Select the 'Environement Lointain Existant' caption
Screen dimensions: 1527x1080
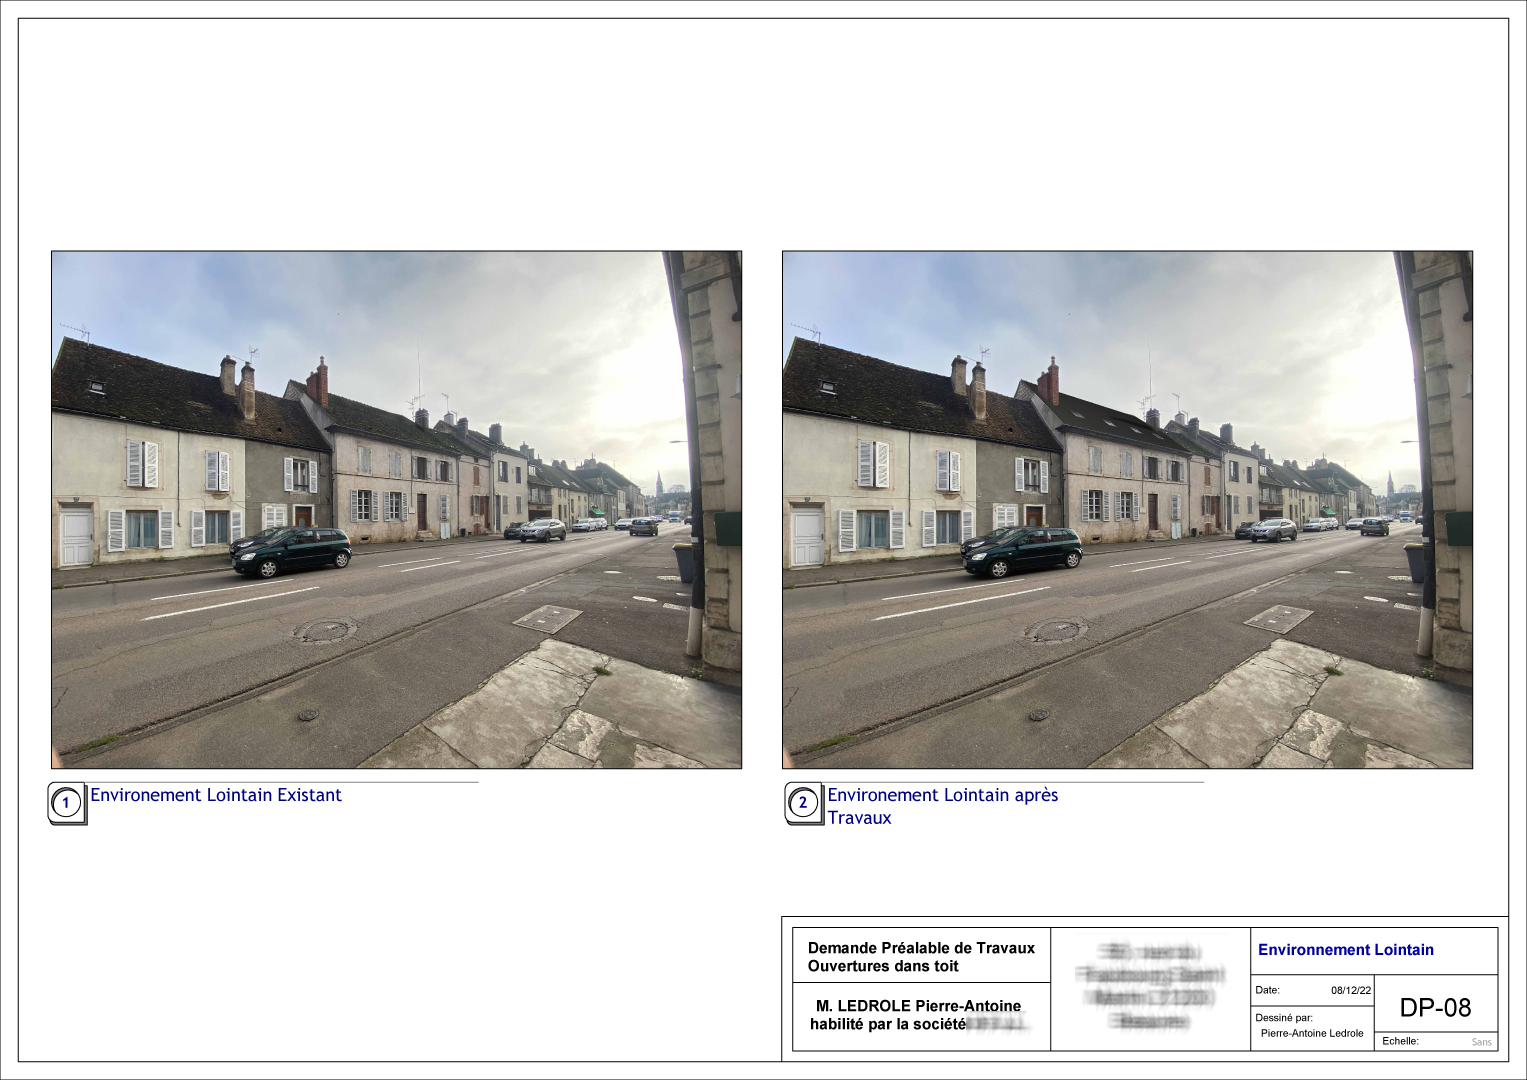(x=216, y=795)
